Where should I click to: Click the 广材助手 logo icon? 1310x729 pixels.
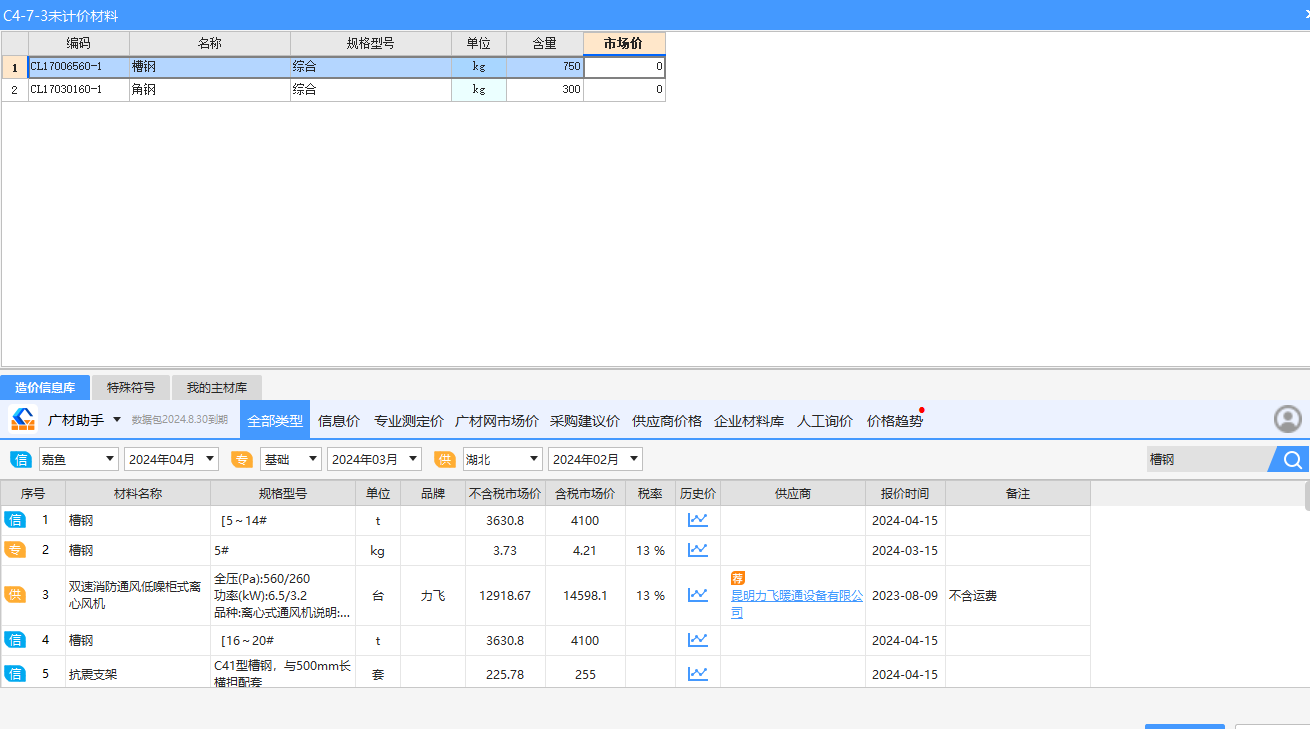pyautogui.click(x=23, y=420)
